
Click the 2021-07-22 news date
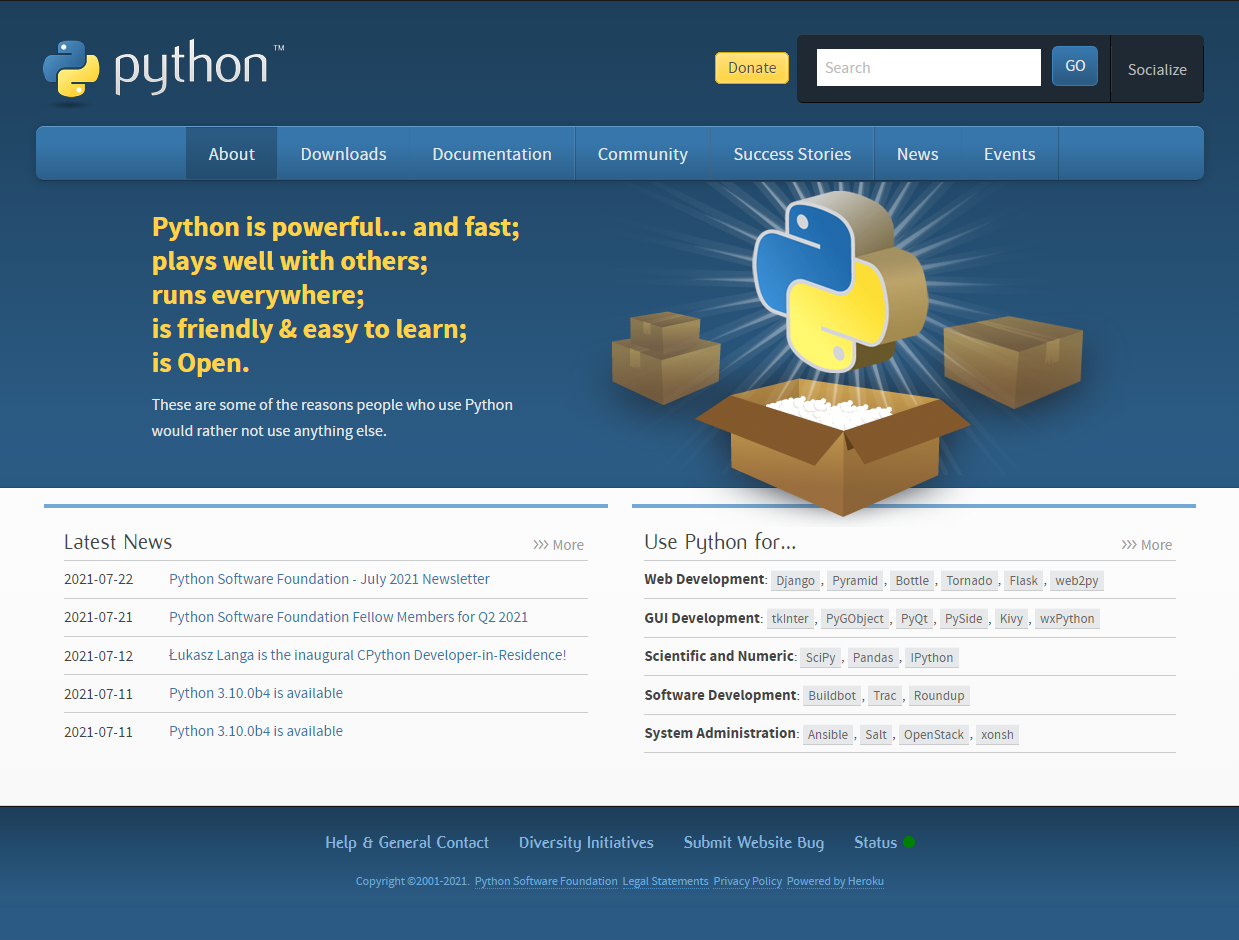[98, 579]
